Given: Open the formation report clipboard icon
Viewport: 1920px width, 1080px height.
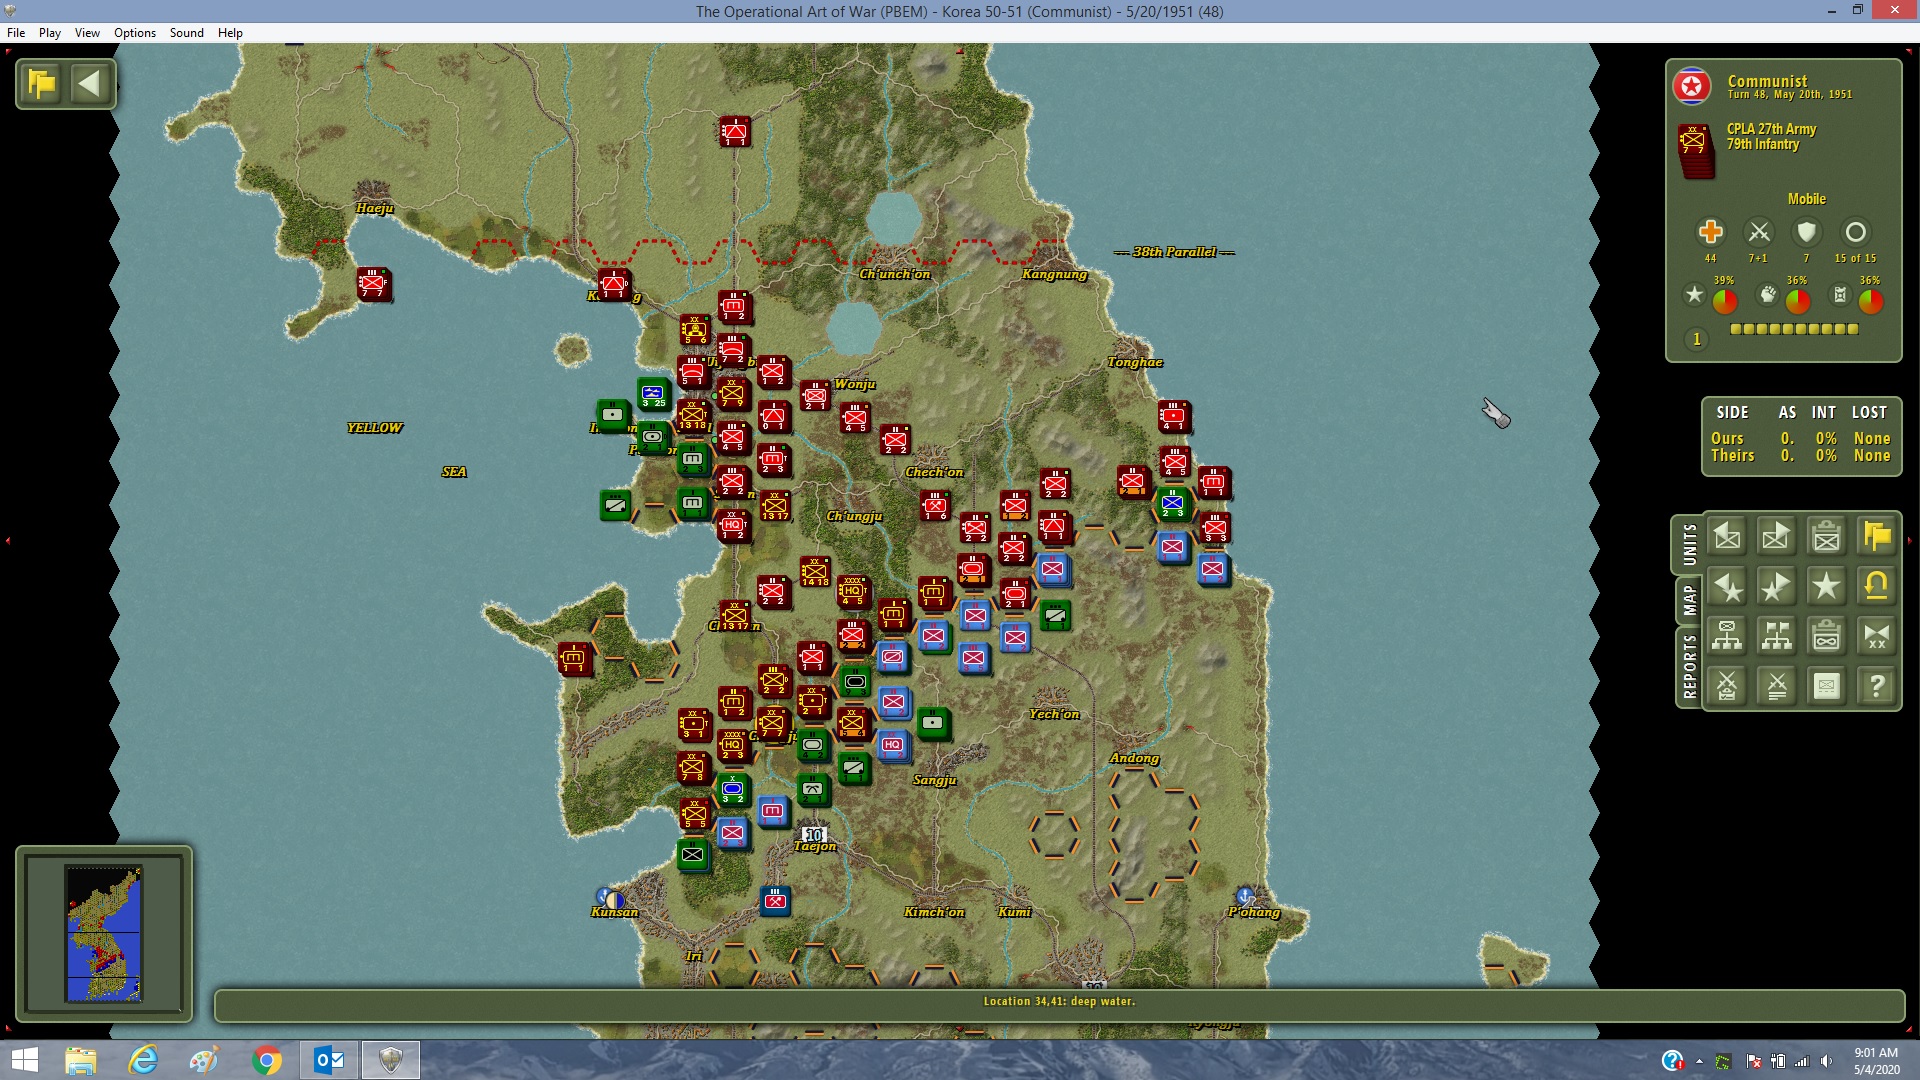Looking at the screenshot, I should [1827, 636].
